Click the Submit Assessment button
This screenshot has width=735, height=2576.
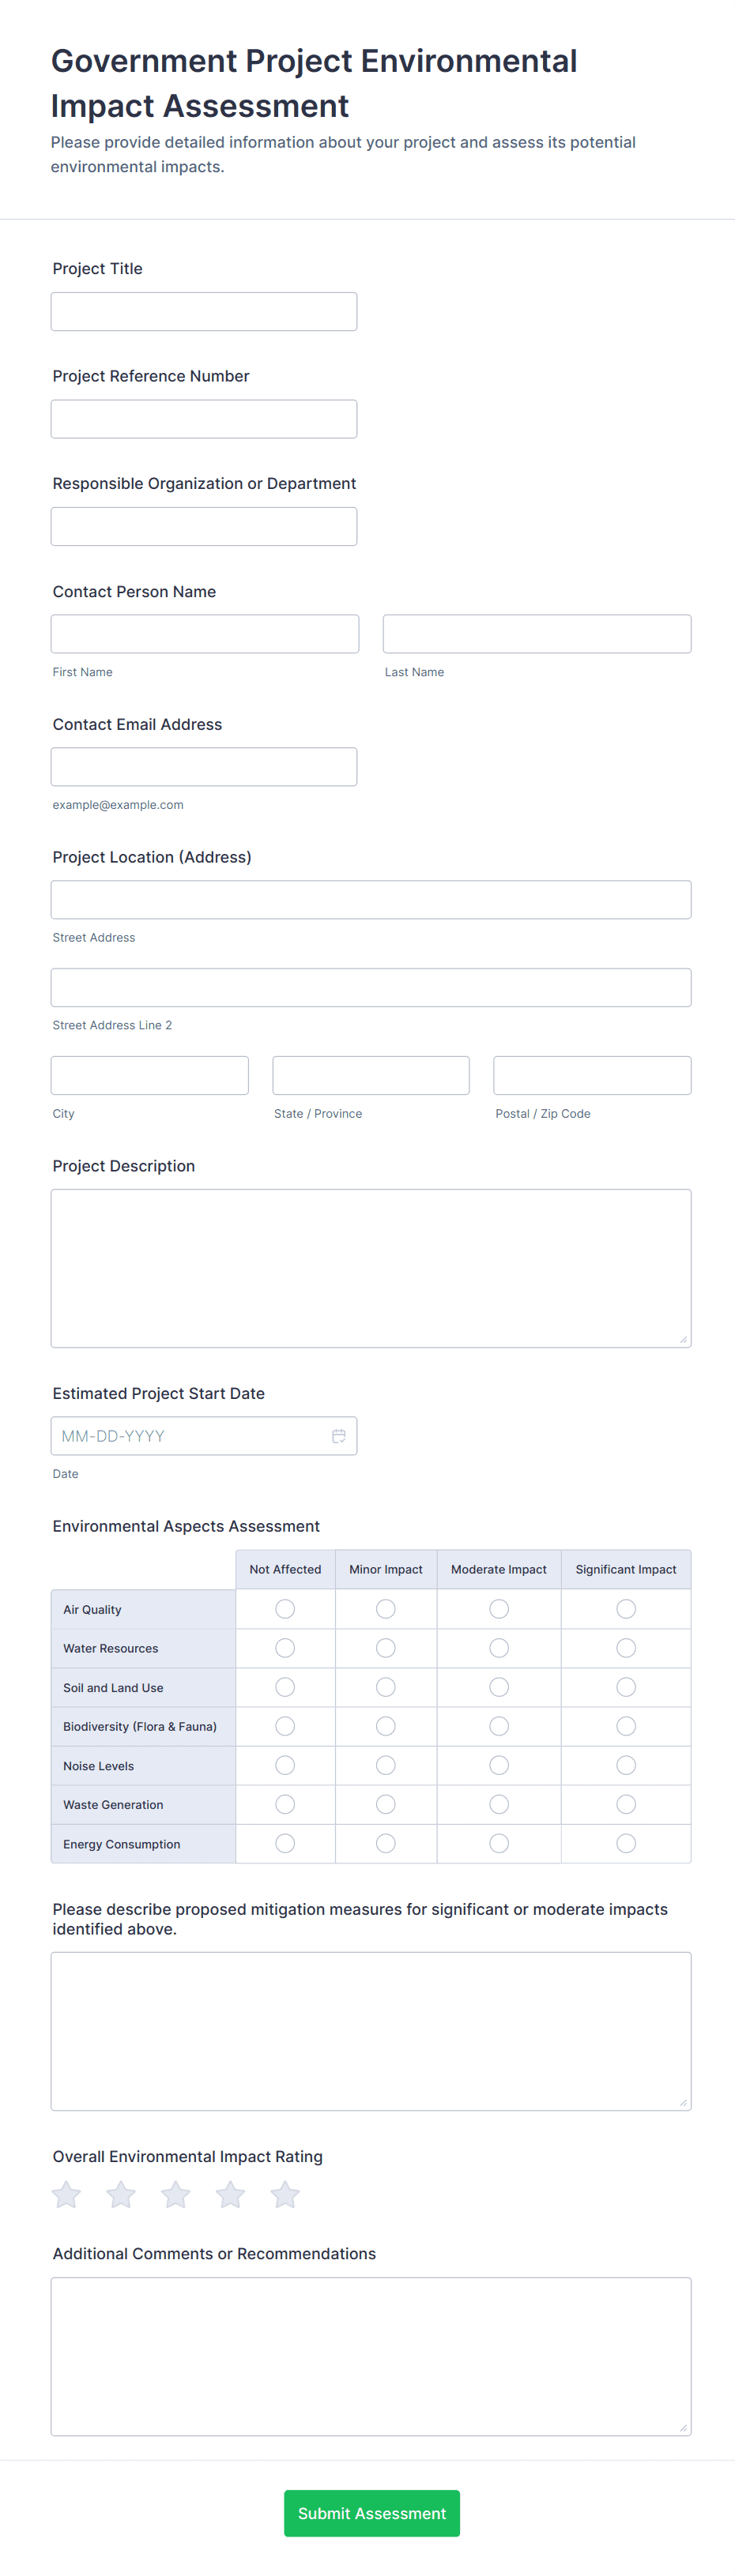[371, 2513]
